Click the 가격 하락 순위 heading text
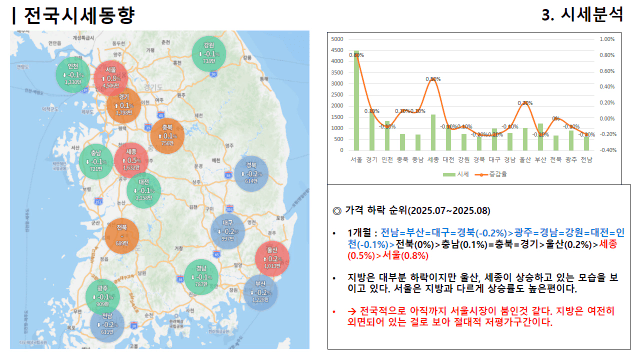The width and height of the screenshot is (640, 360). coord(376,211)
